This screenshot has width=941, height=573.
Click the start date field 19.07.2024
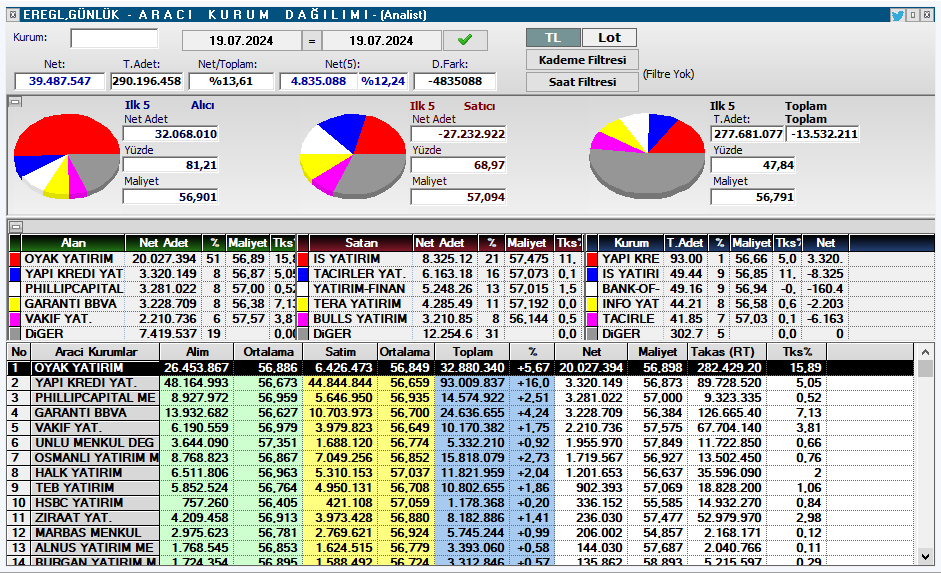pos(241,41)
